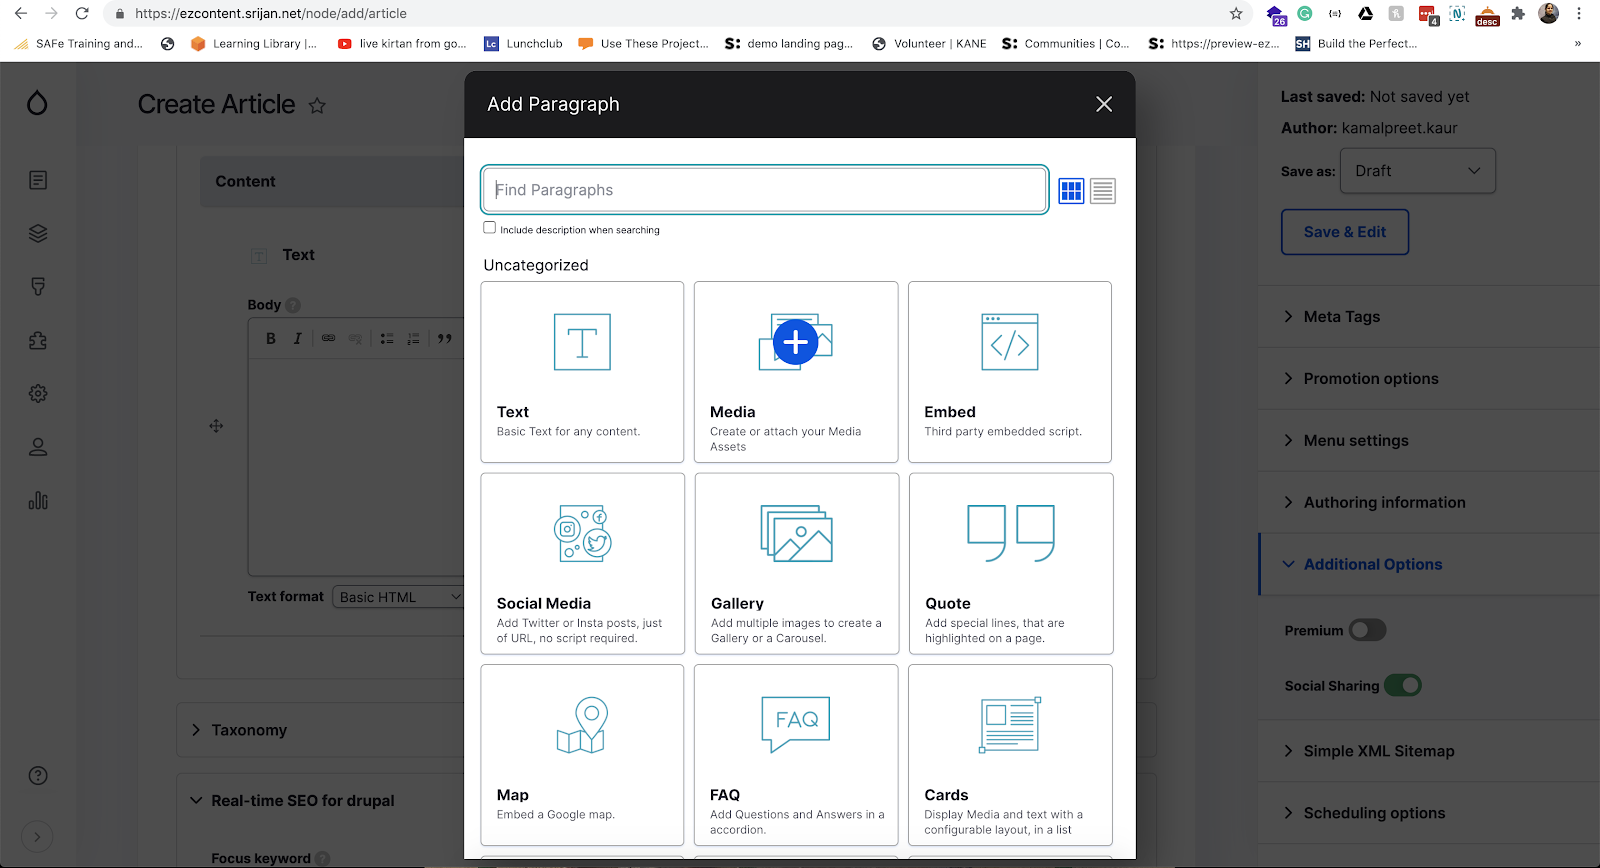Open the Learning Library bookmark
Viewport: 1600px width, 868px height.
tap(254, 44)
